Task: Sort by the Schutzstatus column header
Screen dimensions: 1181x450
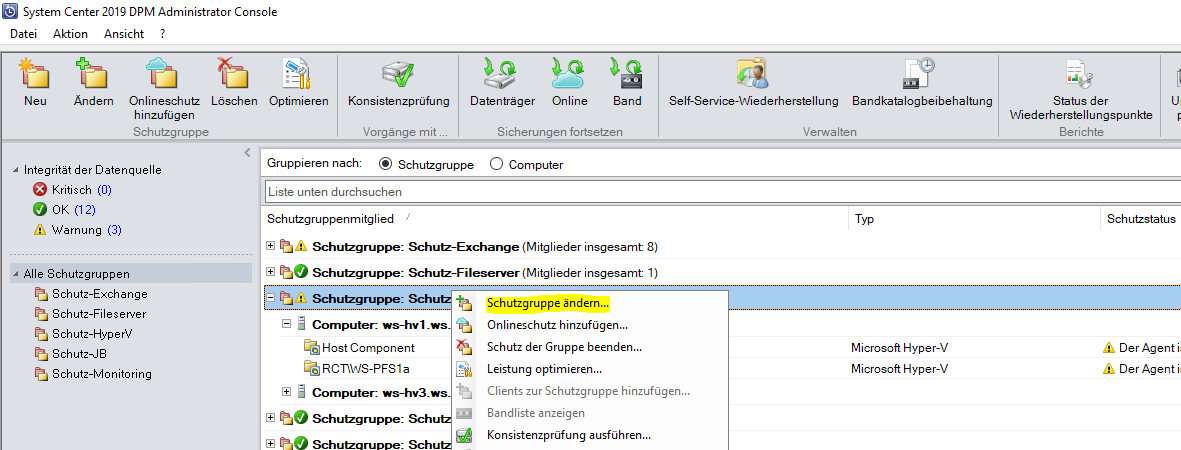Action: 1141,219
